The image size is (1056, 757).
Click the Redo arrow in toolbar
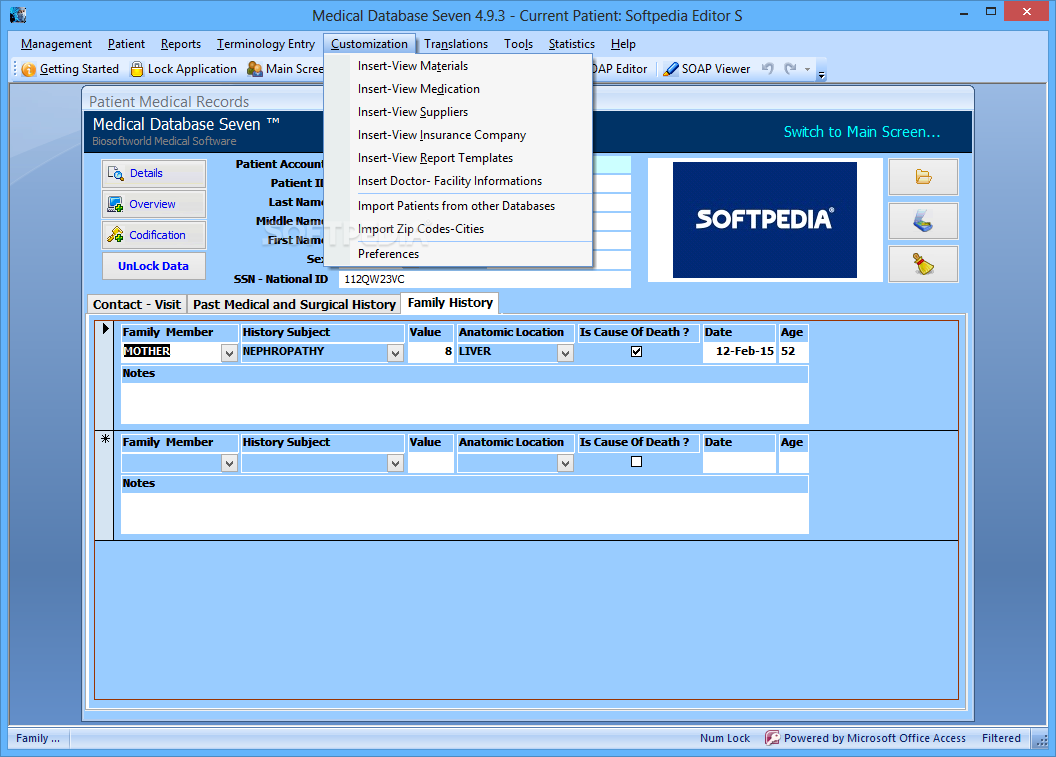[791, 68]
